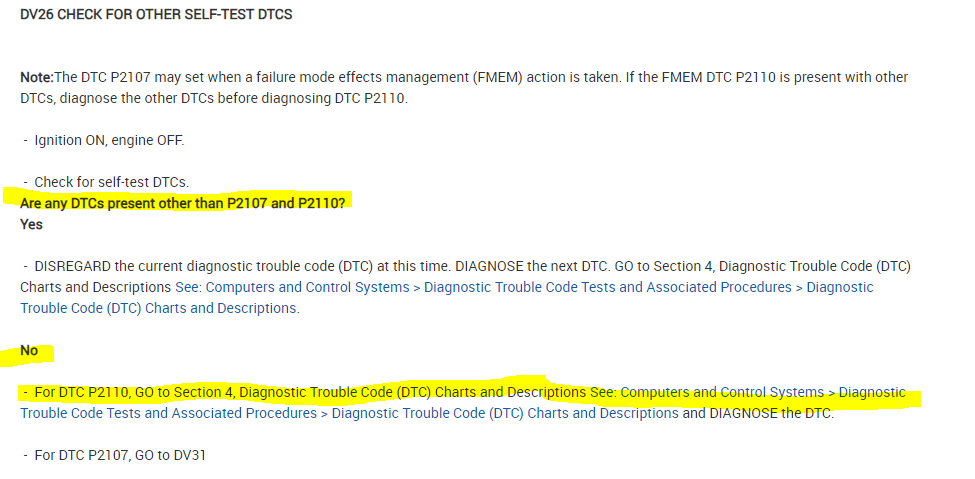975x479 pixels.
Task: Click the bold 'Yes' answer label
Action: (x=31, y=224)
